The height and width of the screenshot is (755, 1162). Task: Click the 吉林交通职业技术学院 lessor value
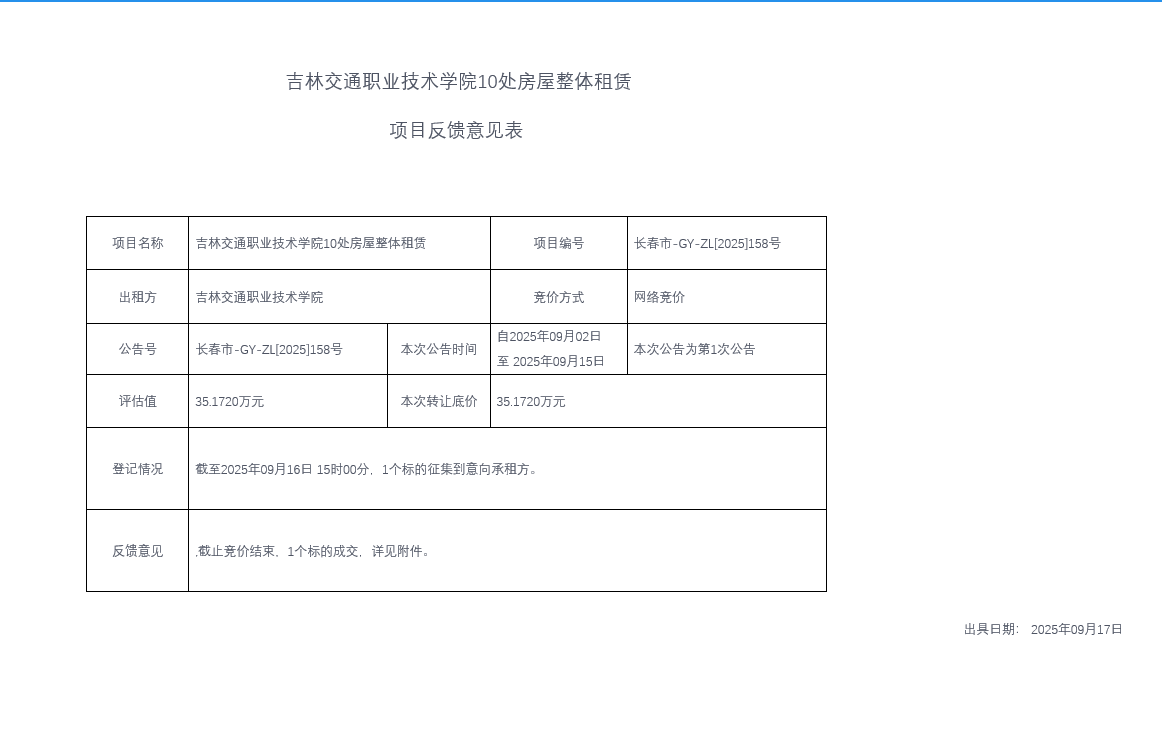click(x=259, y=297)
